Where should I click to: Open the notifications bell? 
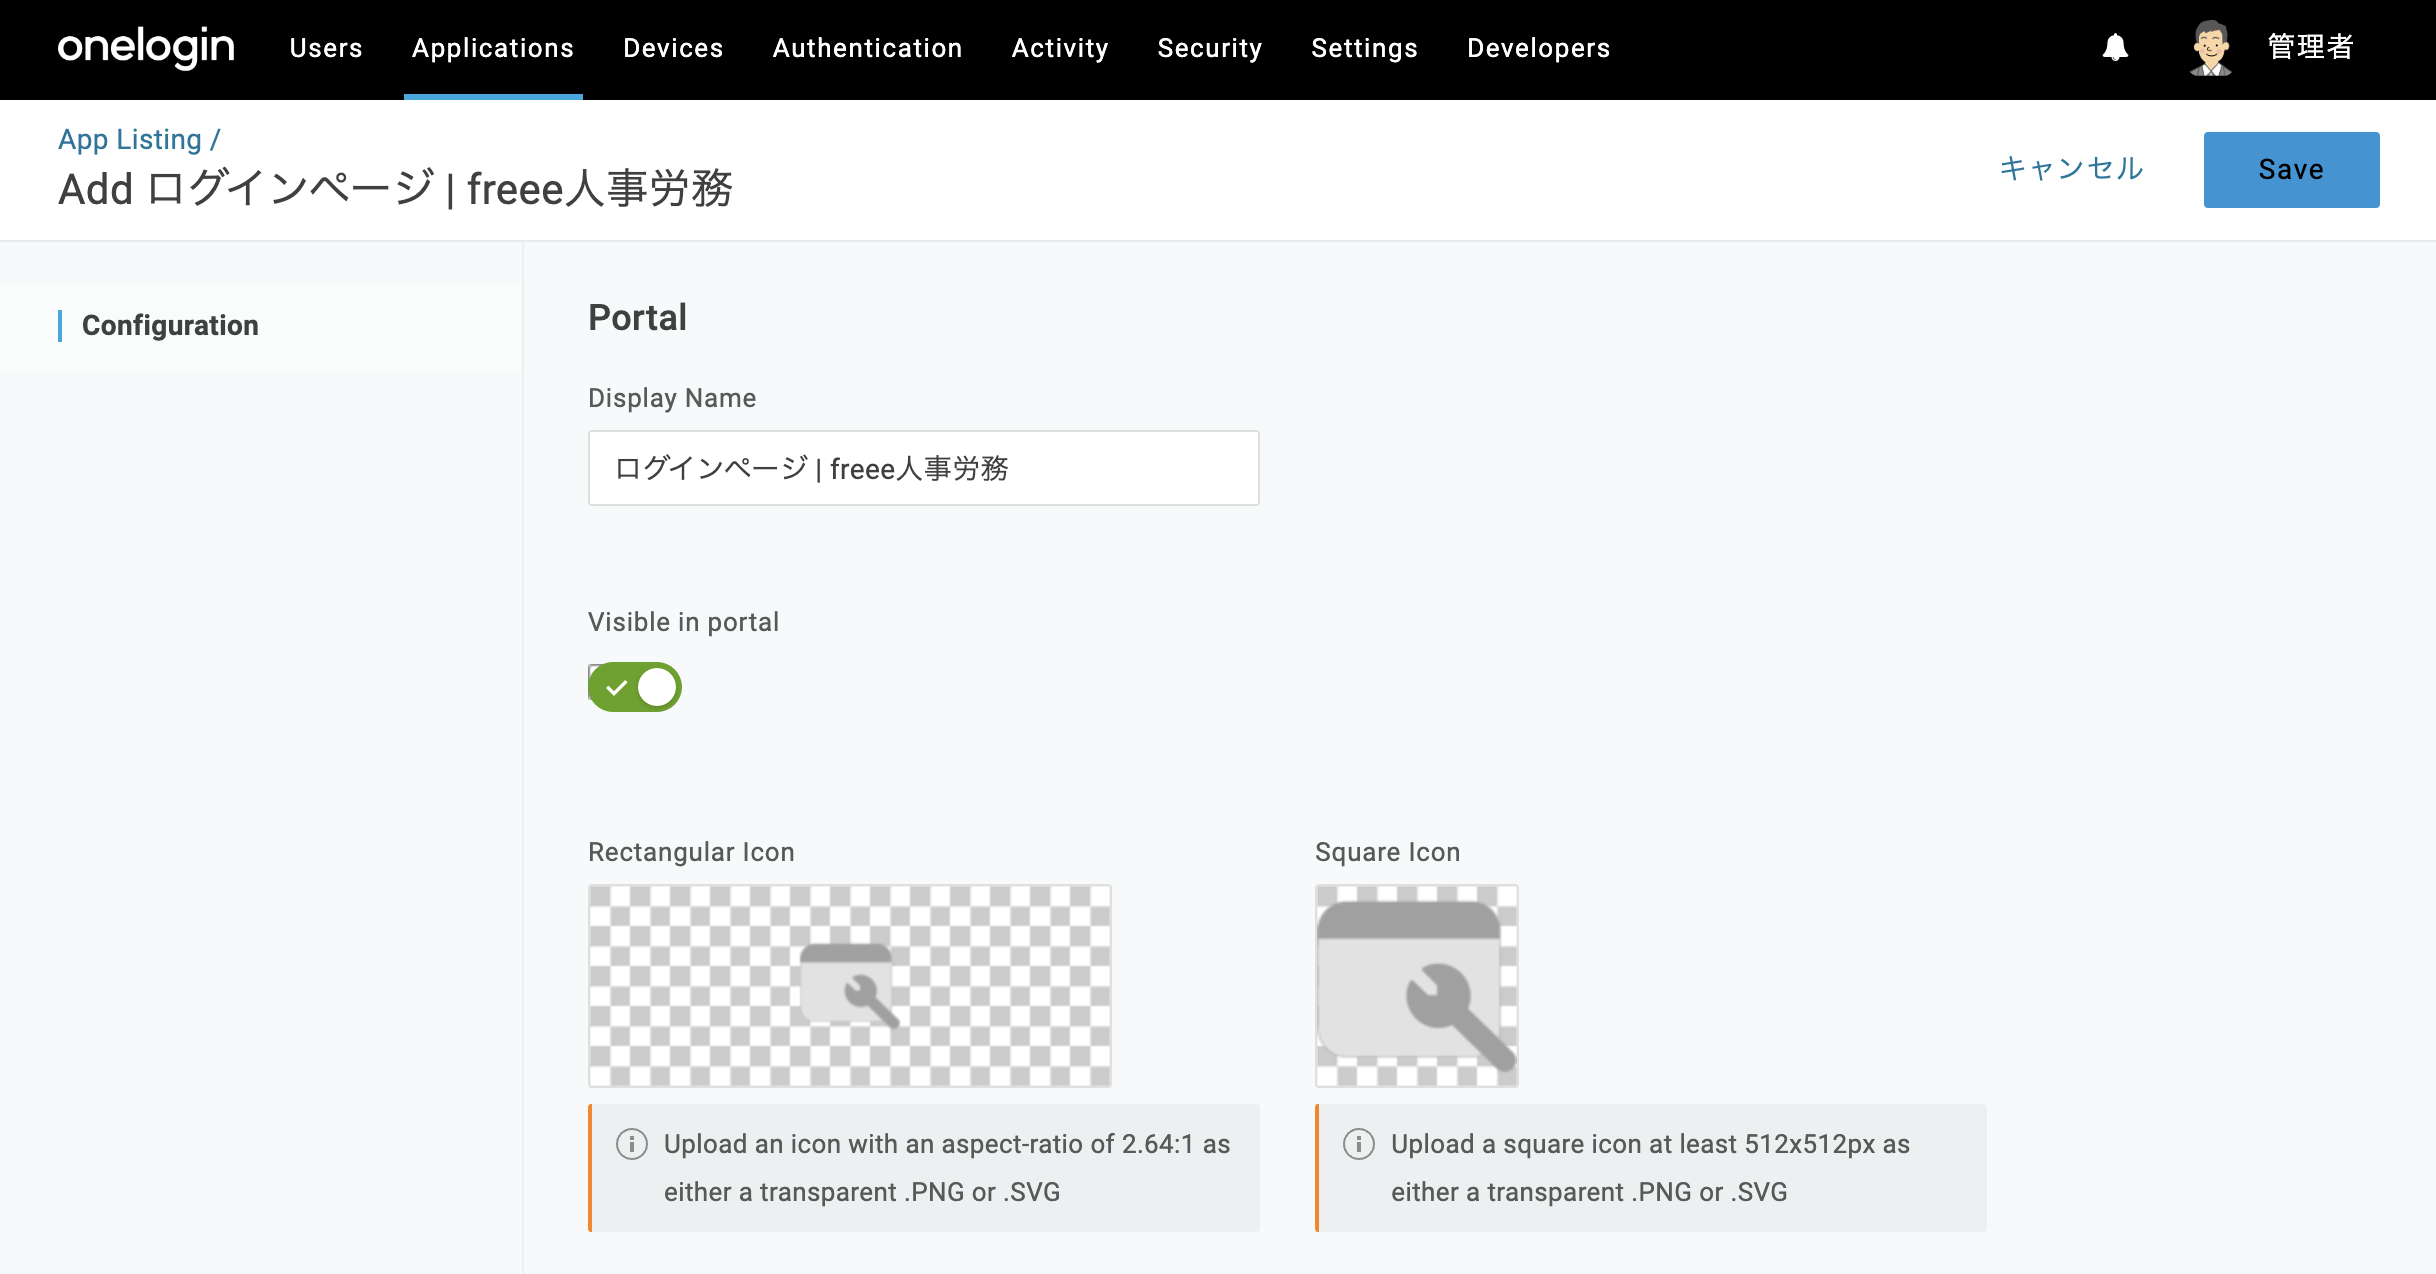point(2115,48)
